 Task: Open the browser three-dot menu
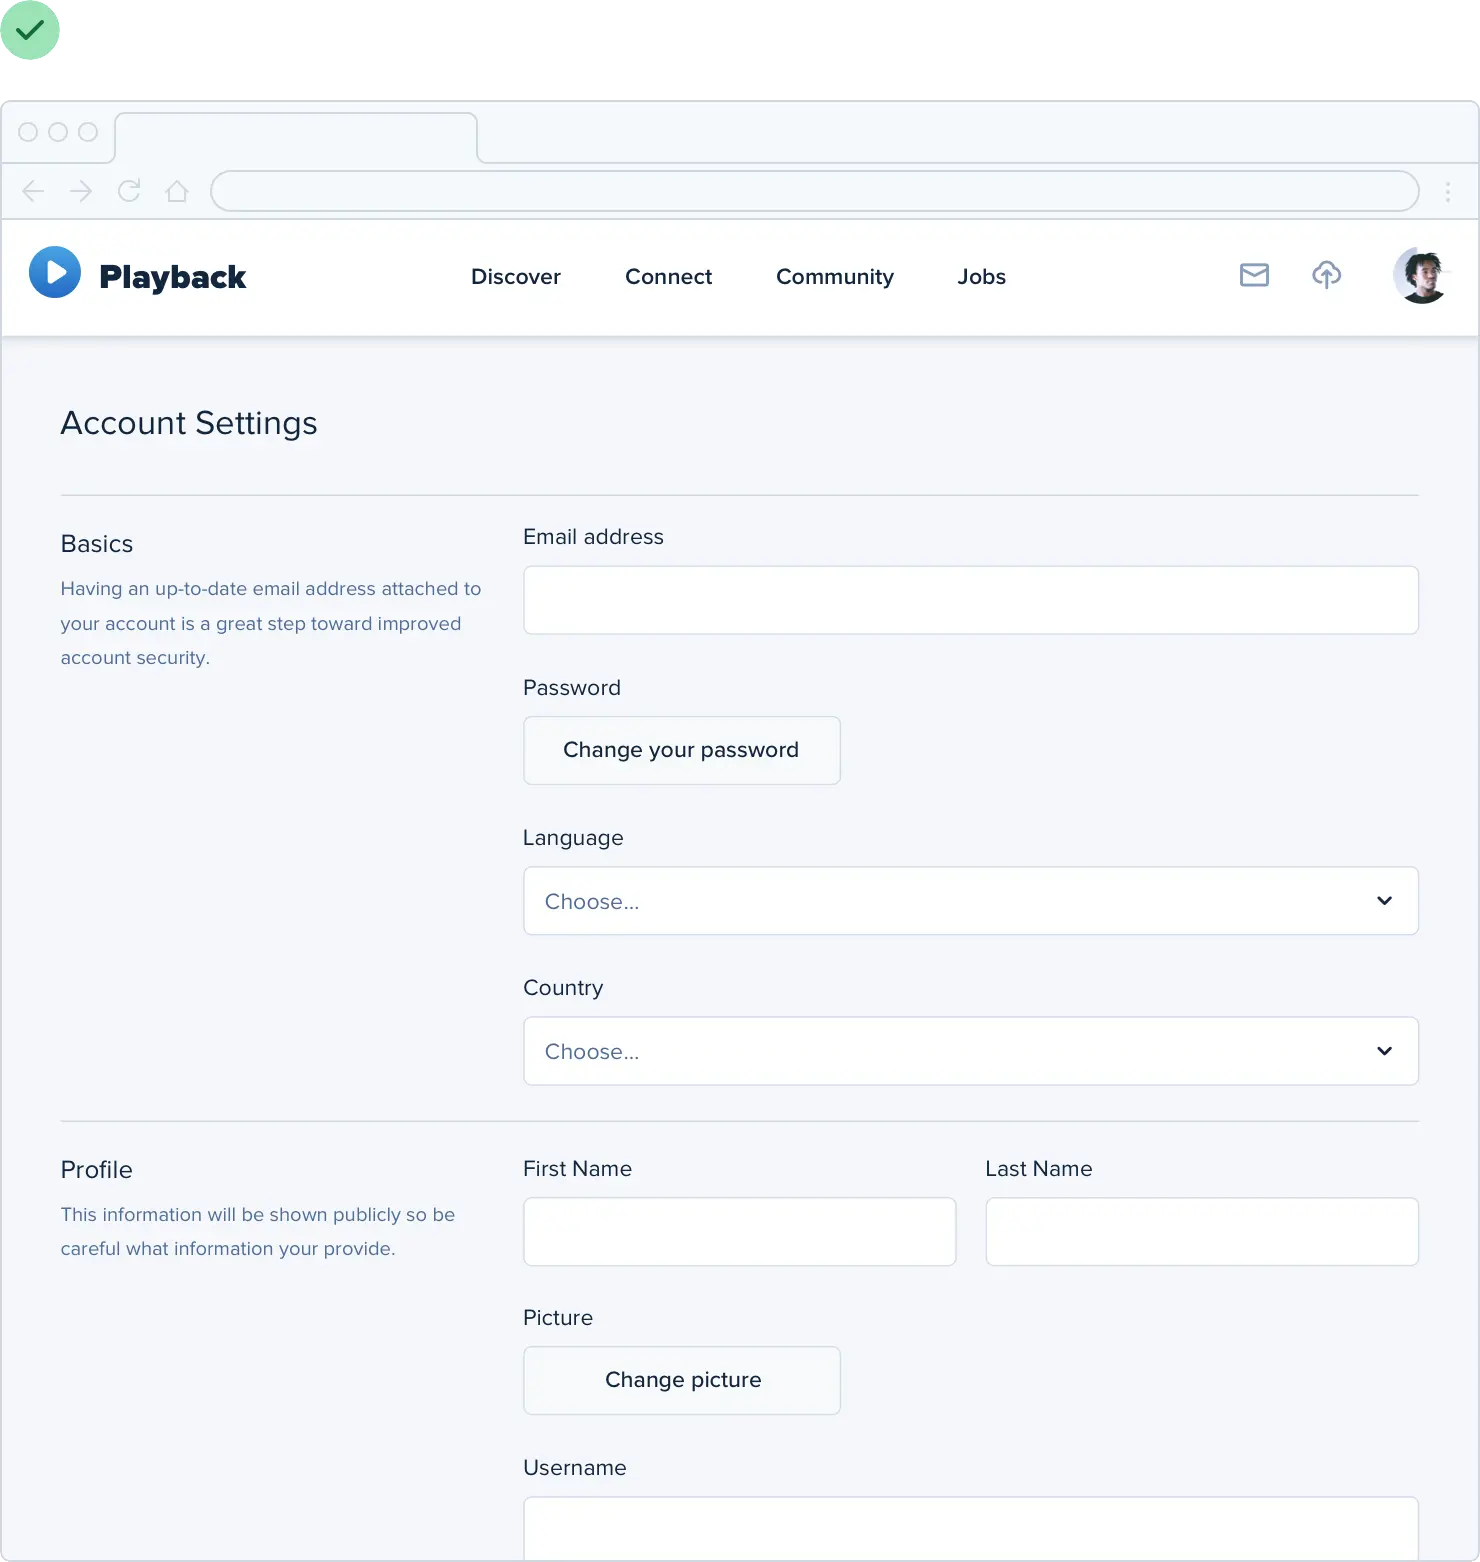click(1447, 192)
